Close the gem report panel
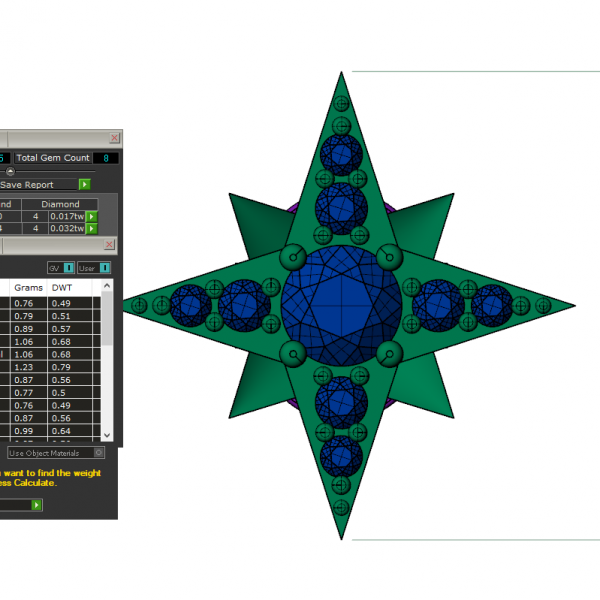 [114, 138]
